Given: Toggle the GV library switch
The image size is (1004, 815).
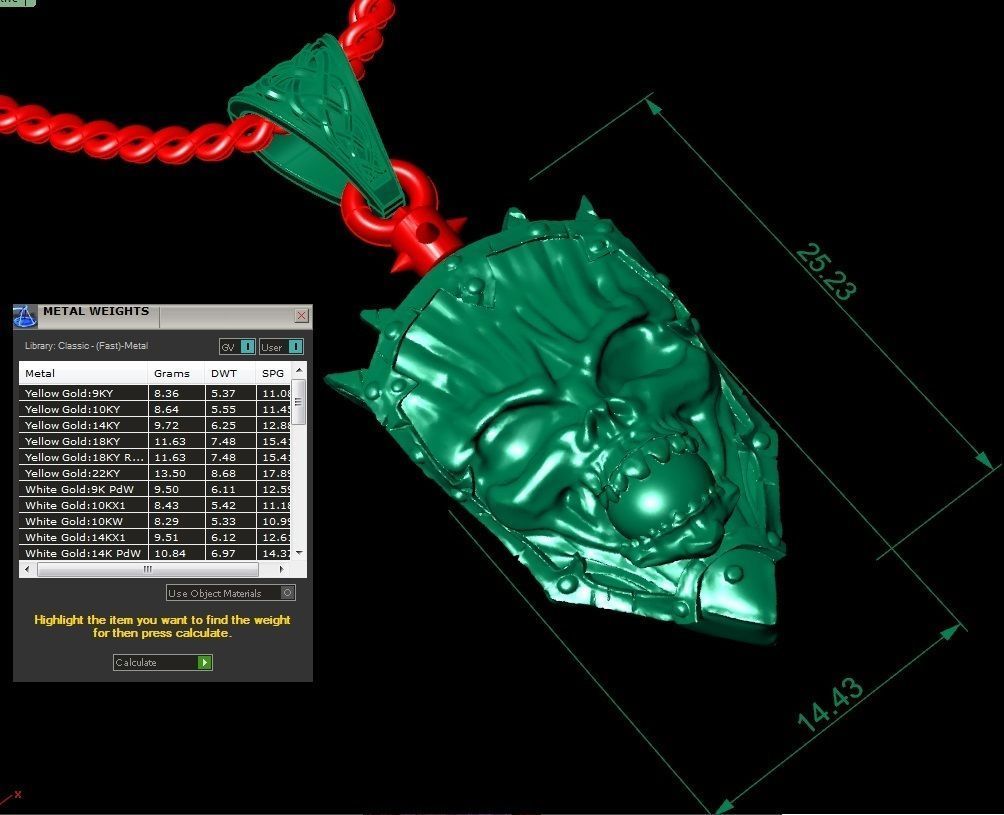Looking at the screenshot, I should click(x=237, y=346).
